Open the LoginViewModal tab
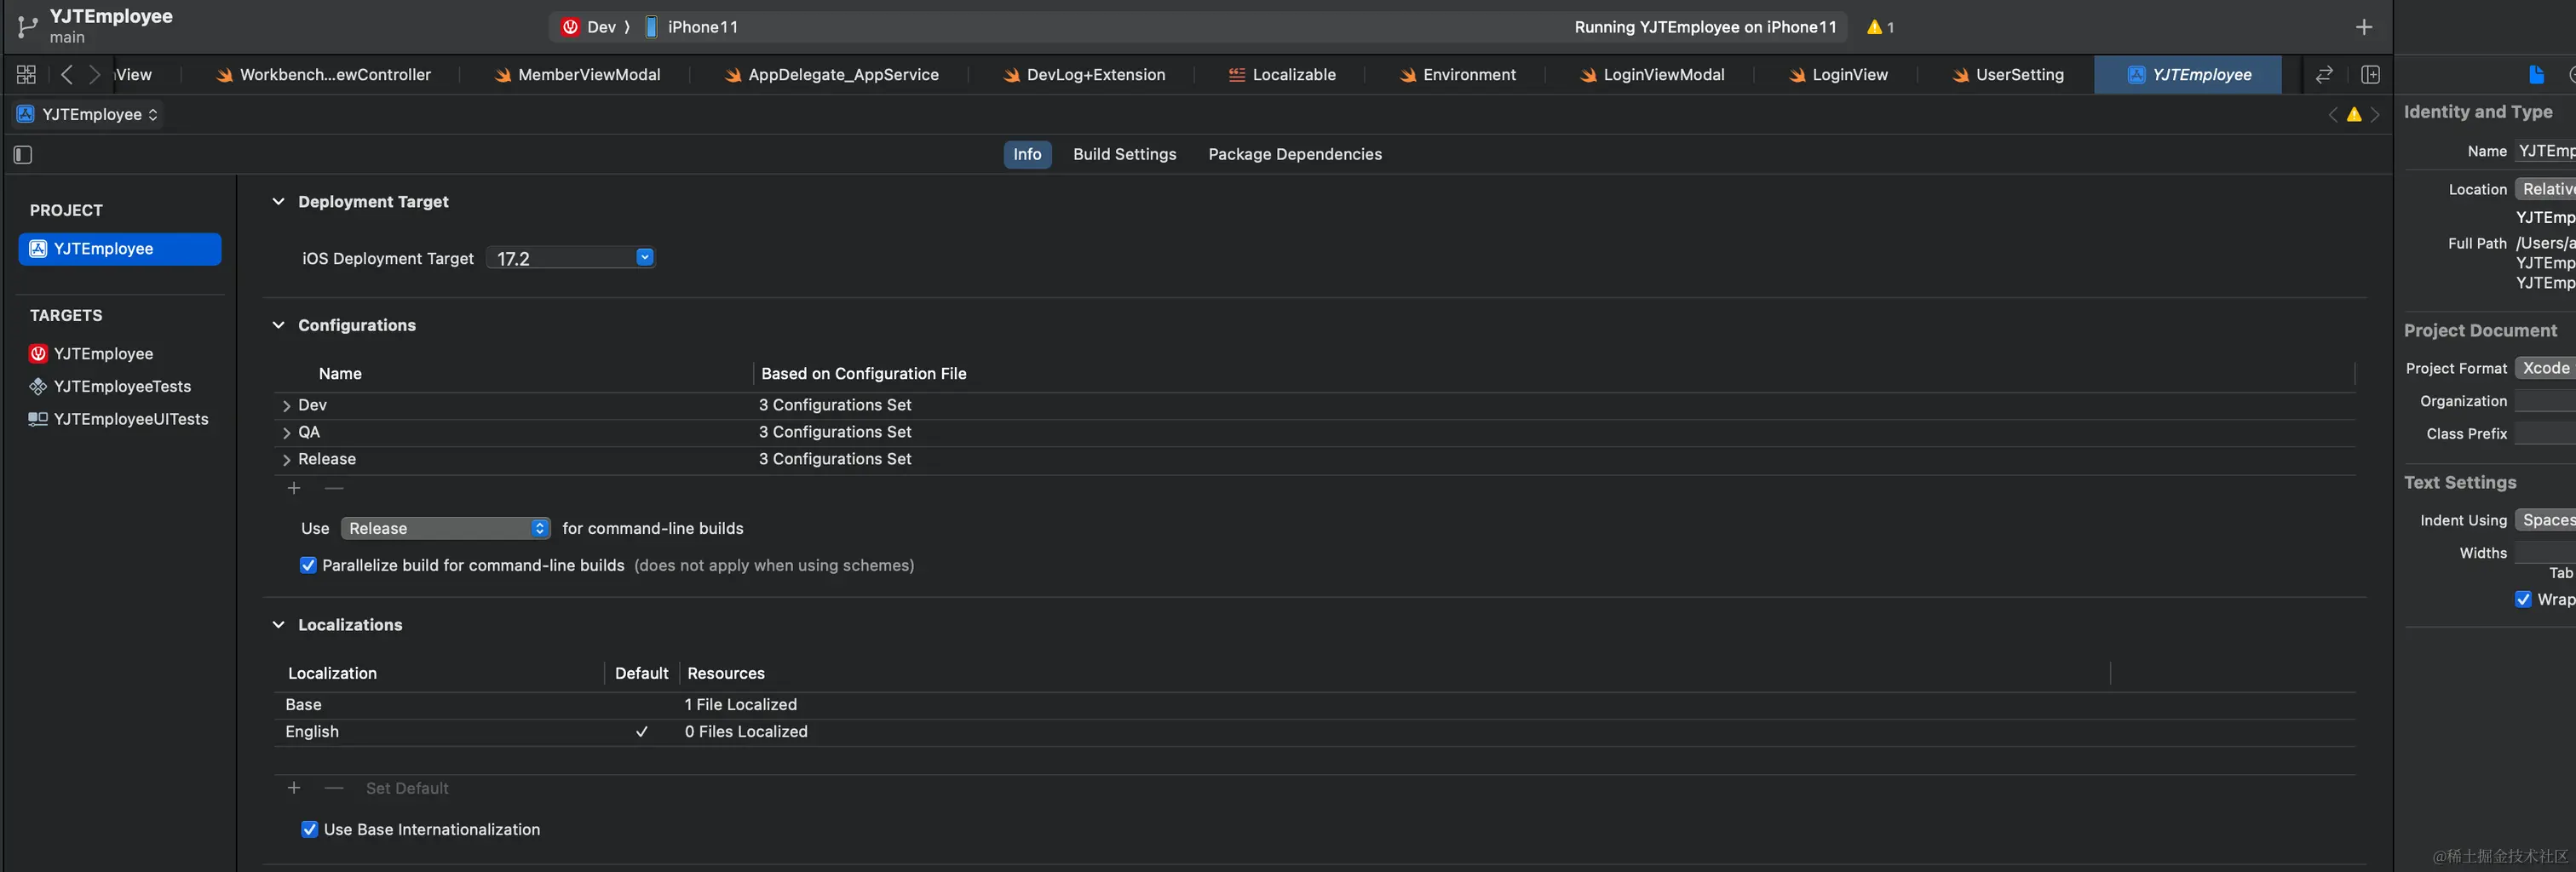Image resolution: width=2576 pixels, height=872 pixels. point(1652,75)
